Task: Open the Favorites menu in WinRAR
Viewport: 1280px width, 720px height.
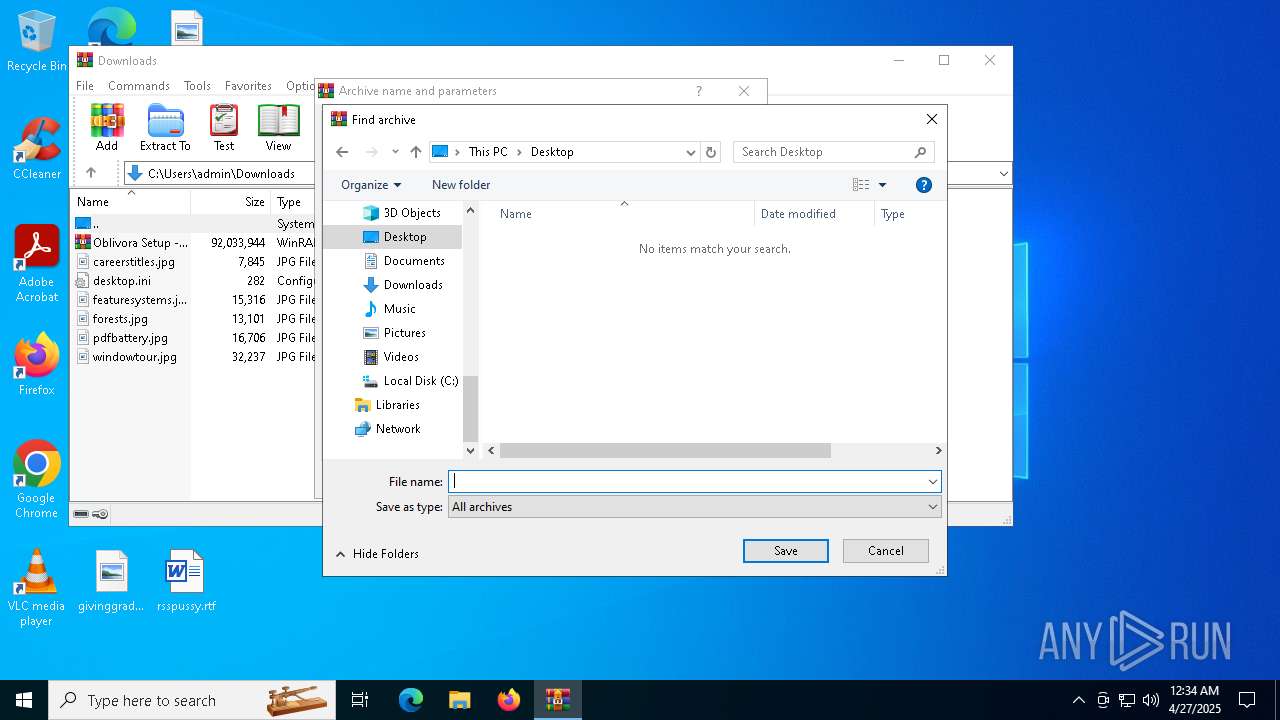Action: click(248, 86)
